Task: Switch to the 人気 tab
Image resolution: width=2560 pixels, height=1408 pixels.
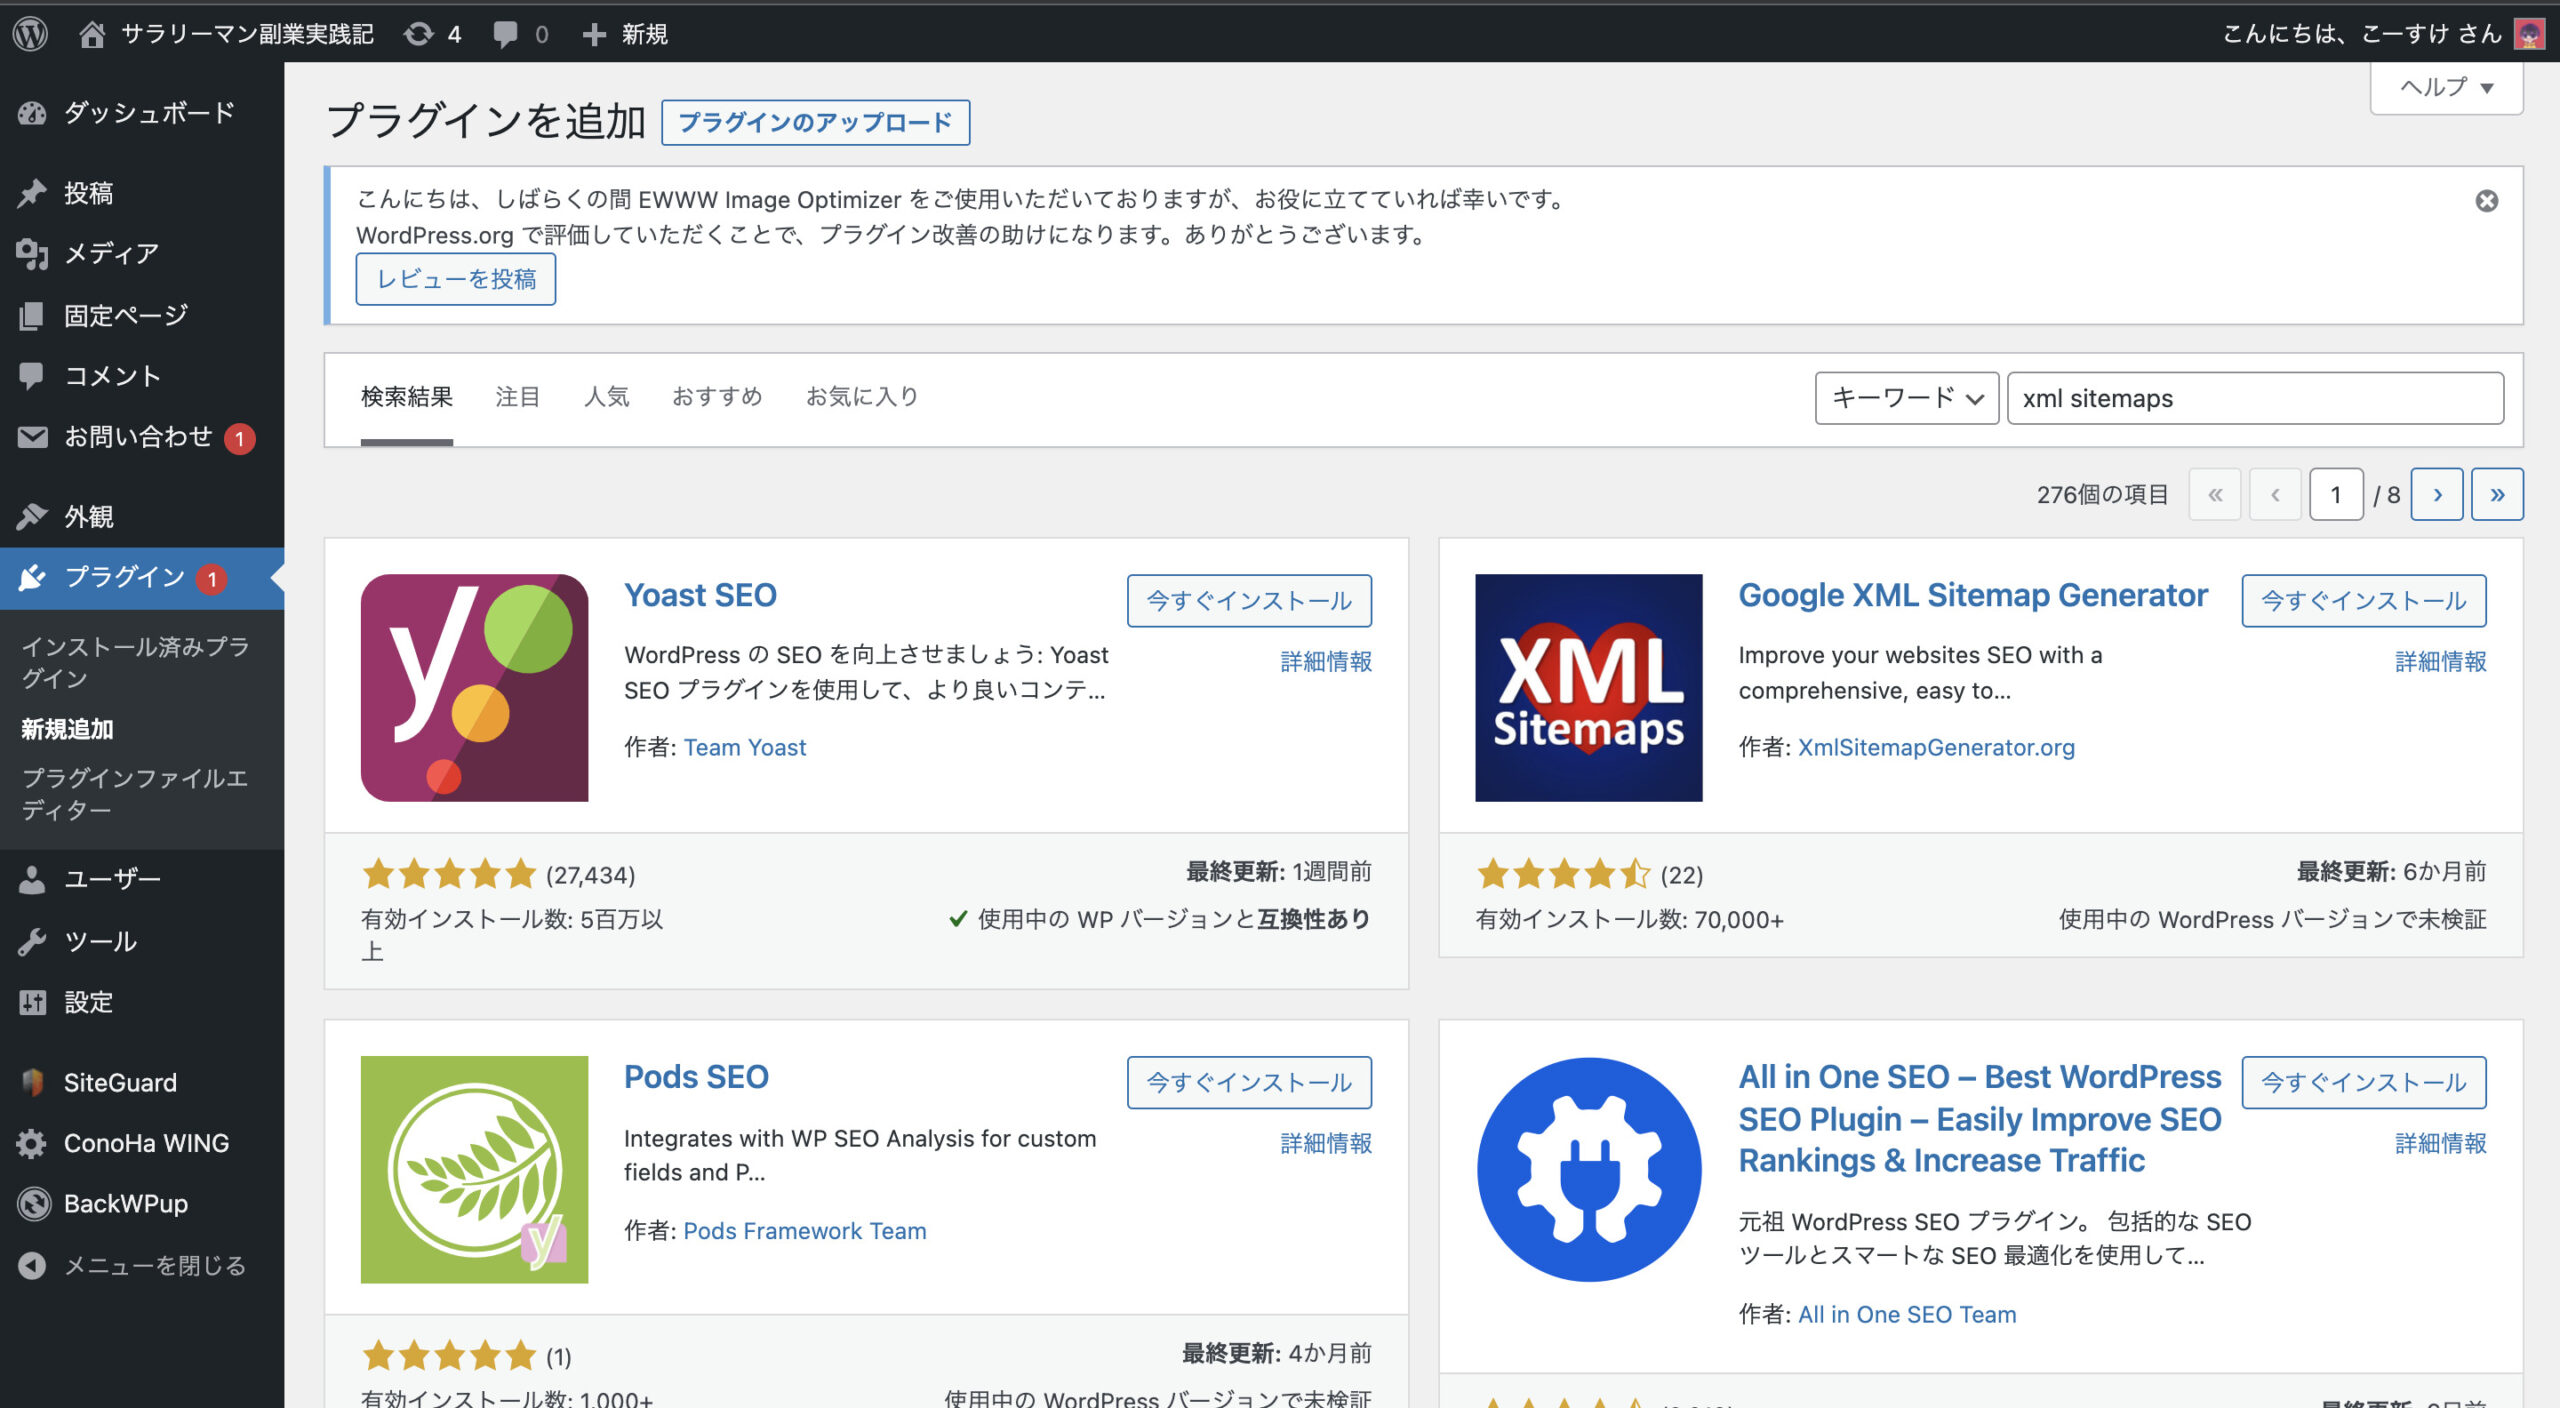Action: pyautogui.click(x=606, y=397)
